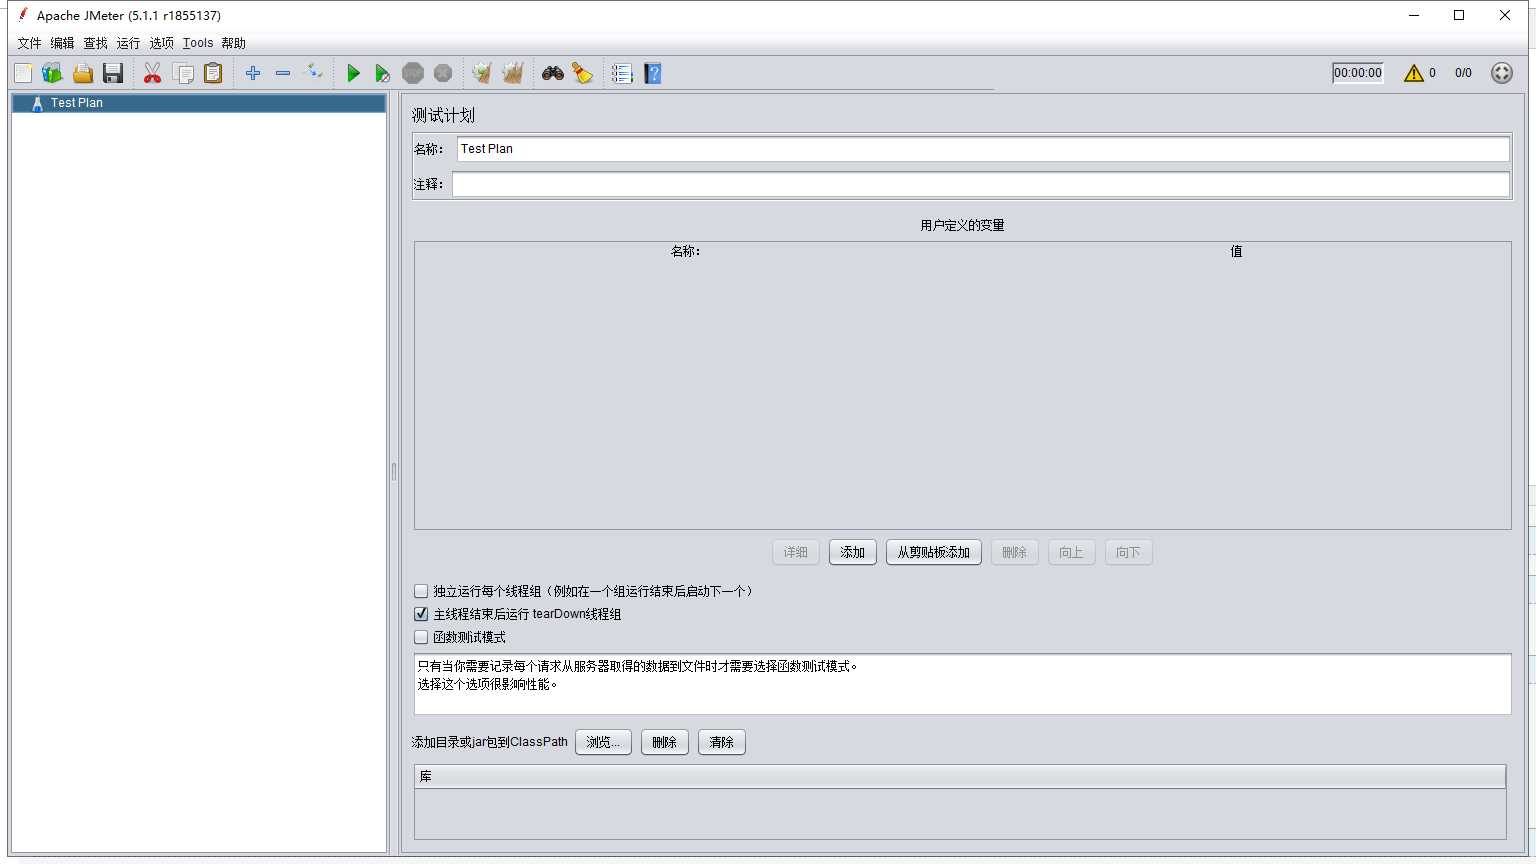Open the Templates icon
Viewport: 1536px width, 864px height.
53,73
